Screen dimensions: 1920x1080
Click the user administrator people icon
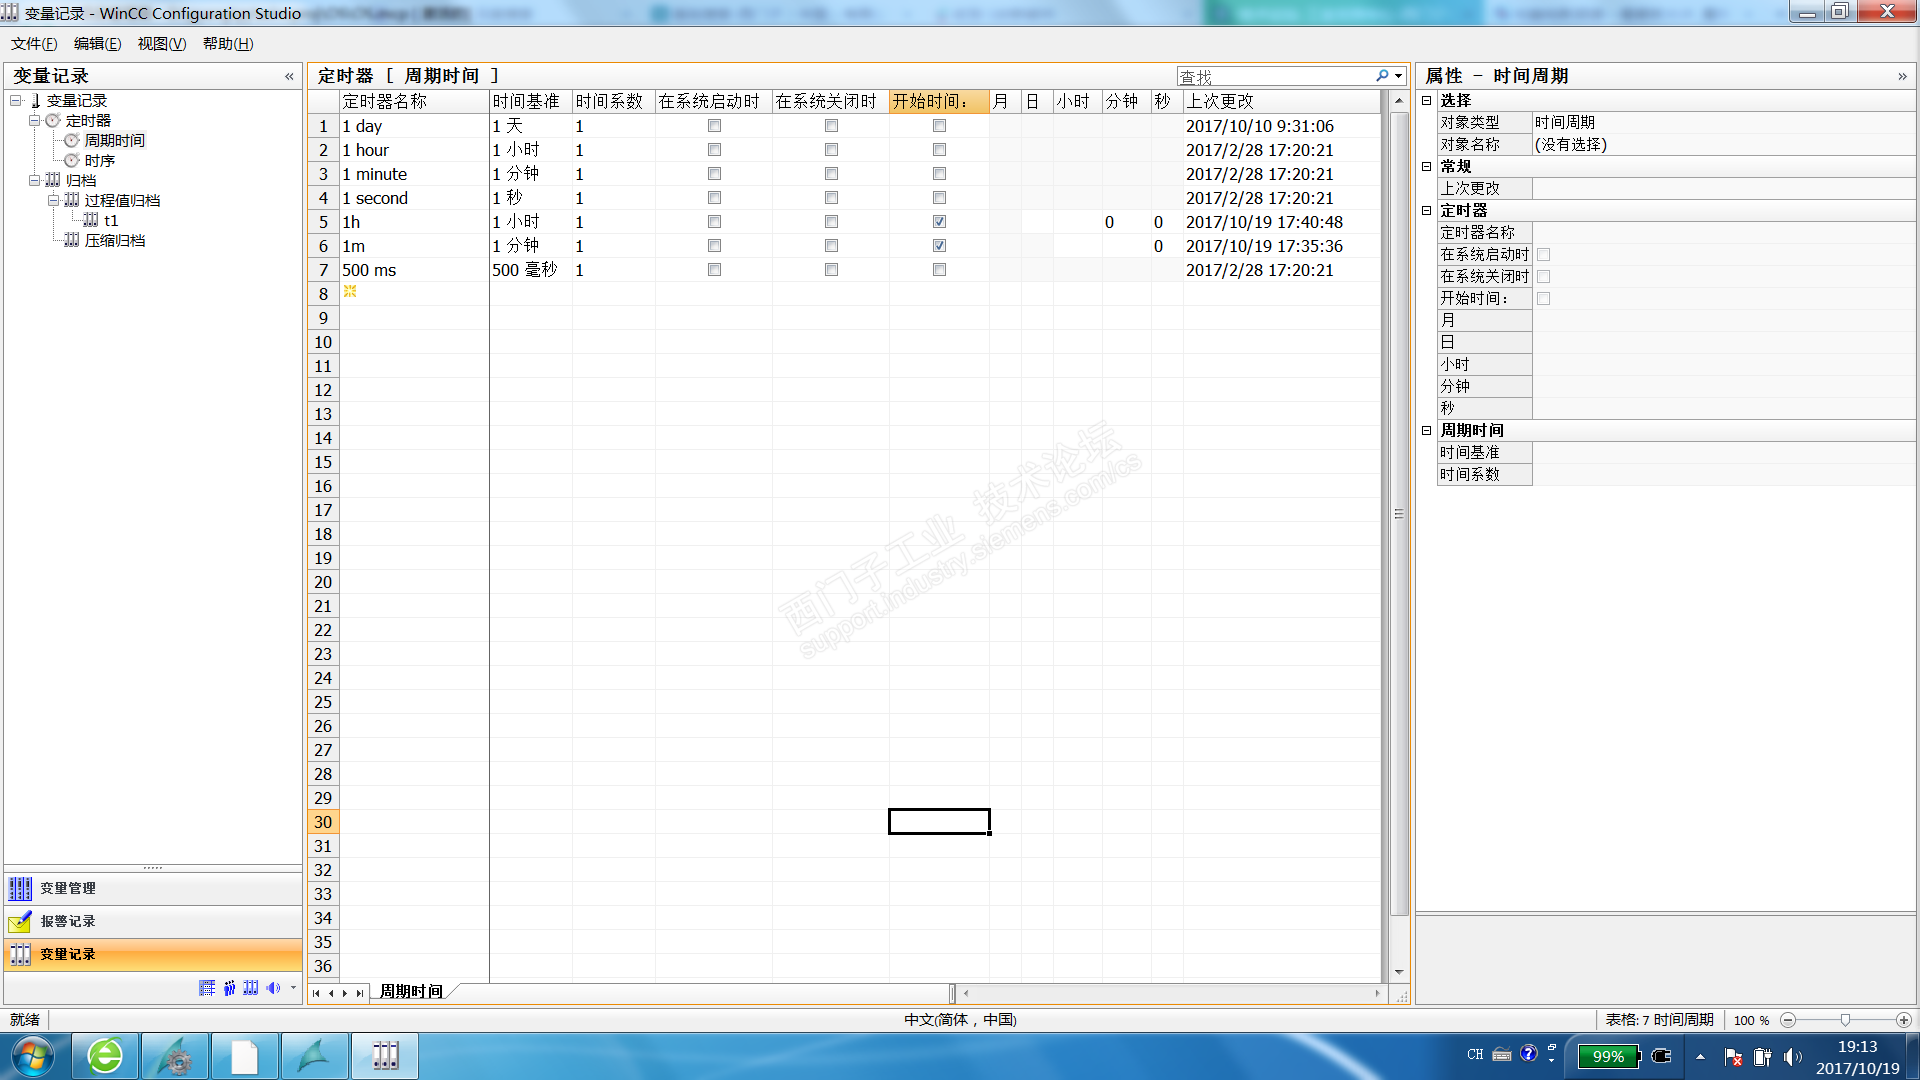[x=230, y=988]
